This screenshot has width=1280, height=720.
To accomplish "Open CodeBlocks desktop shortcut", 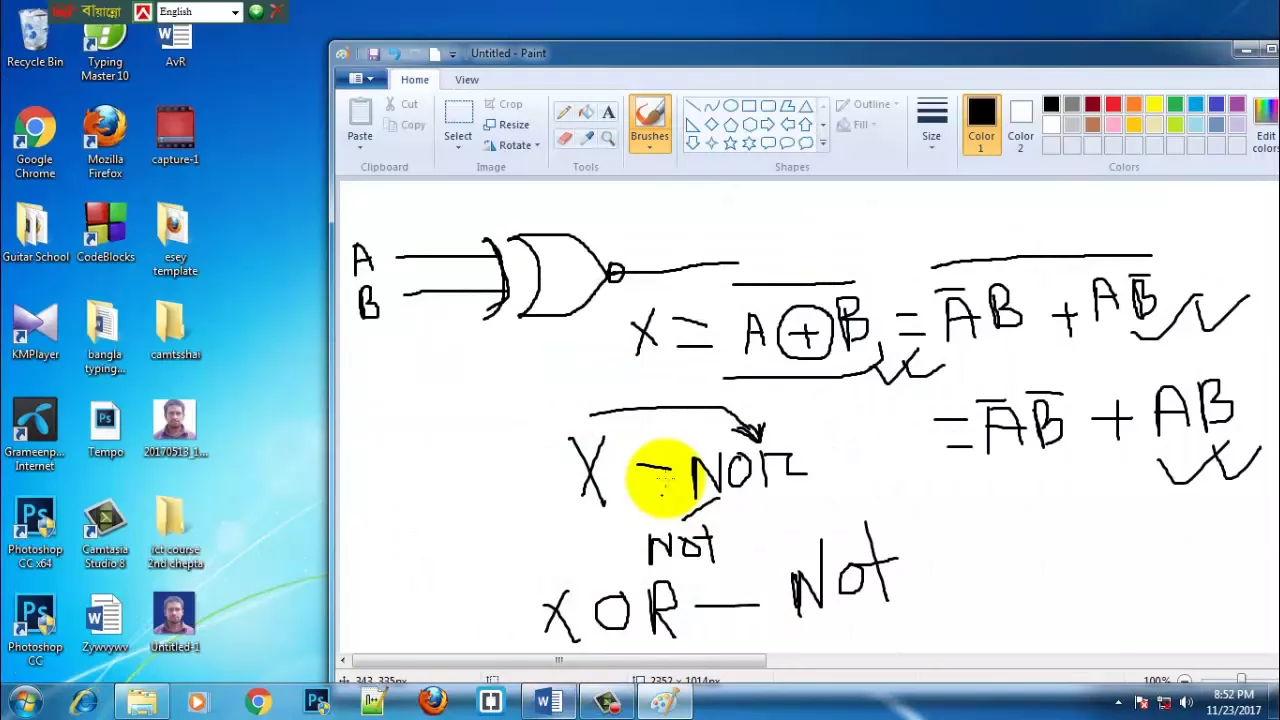I will point(105,232).
